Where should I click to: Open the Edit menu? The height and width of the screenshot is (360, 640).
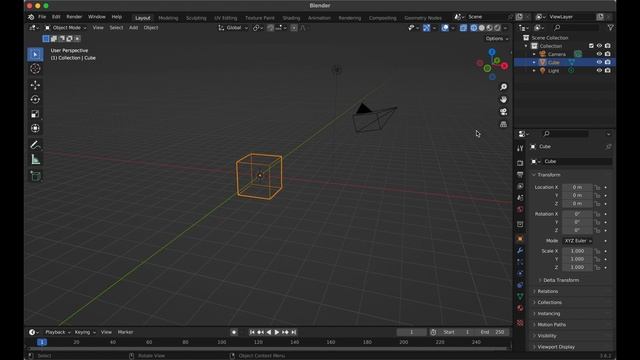(56, 17)
